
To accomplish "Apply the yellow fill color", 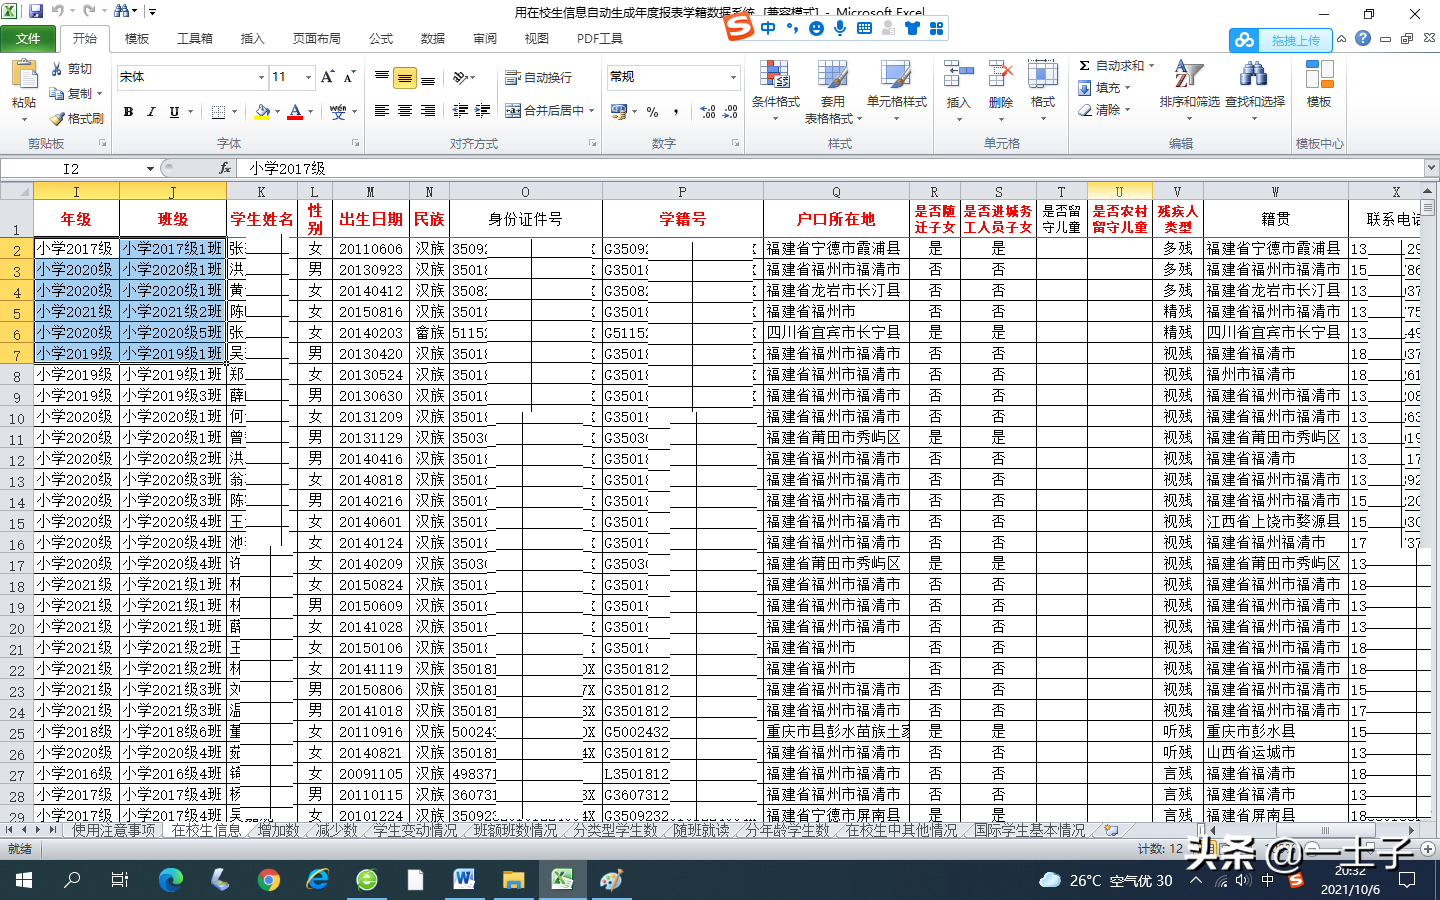I will click(262, 112).
